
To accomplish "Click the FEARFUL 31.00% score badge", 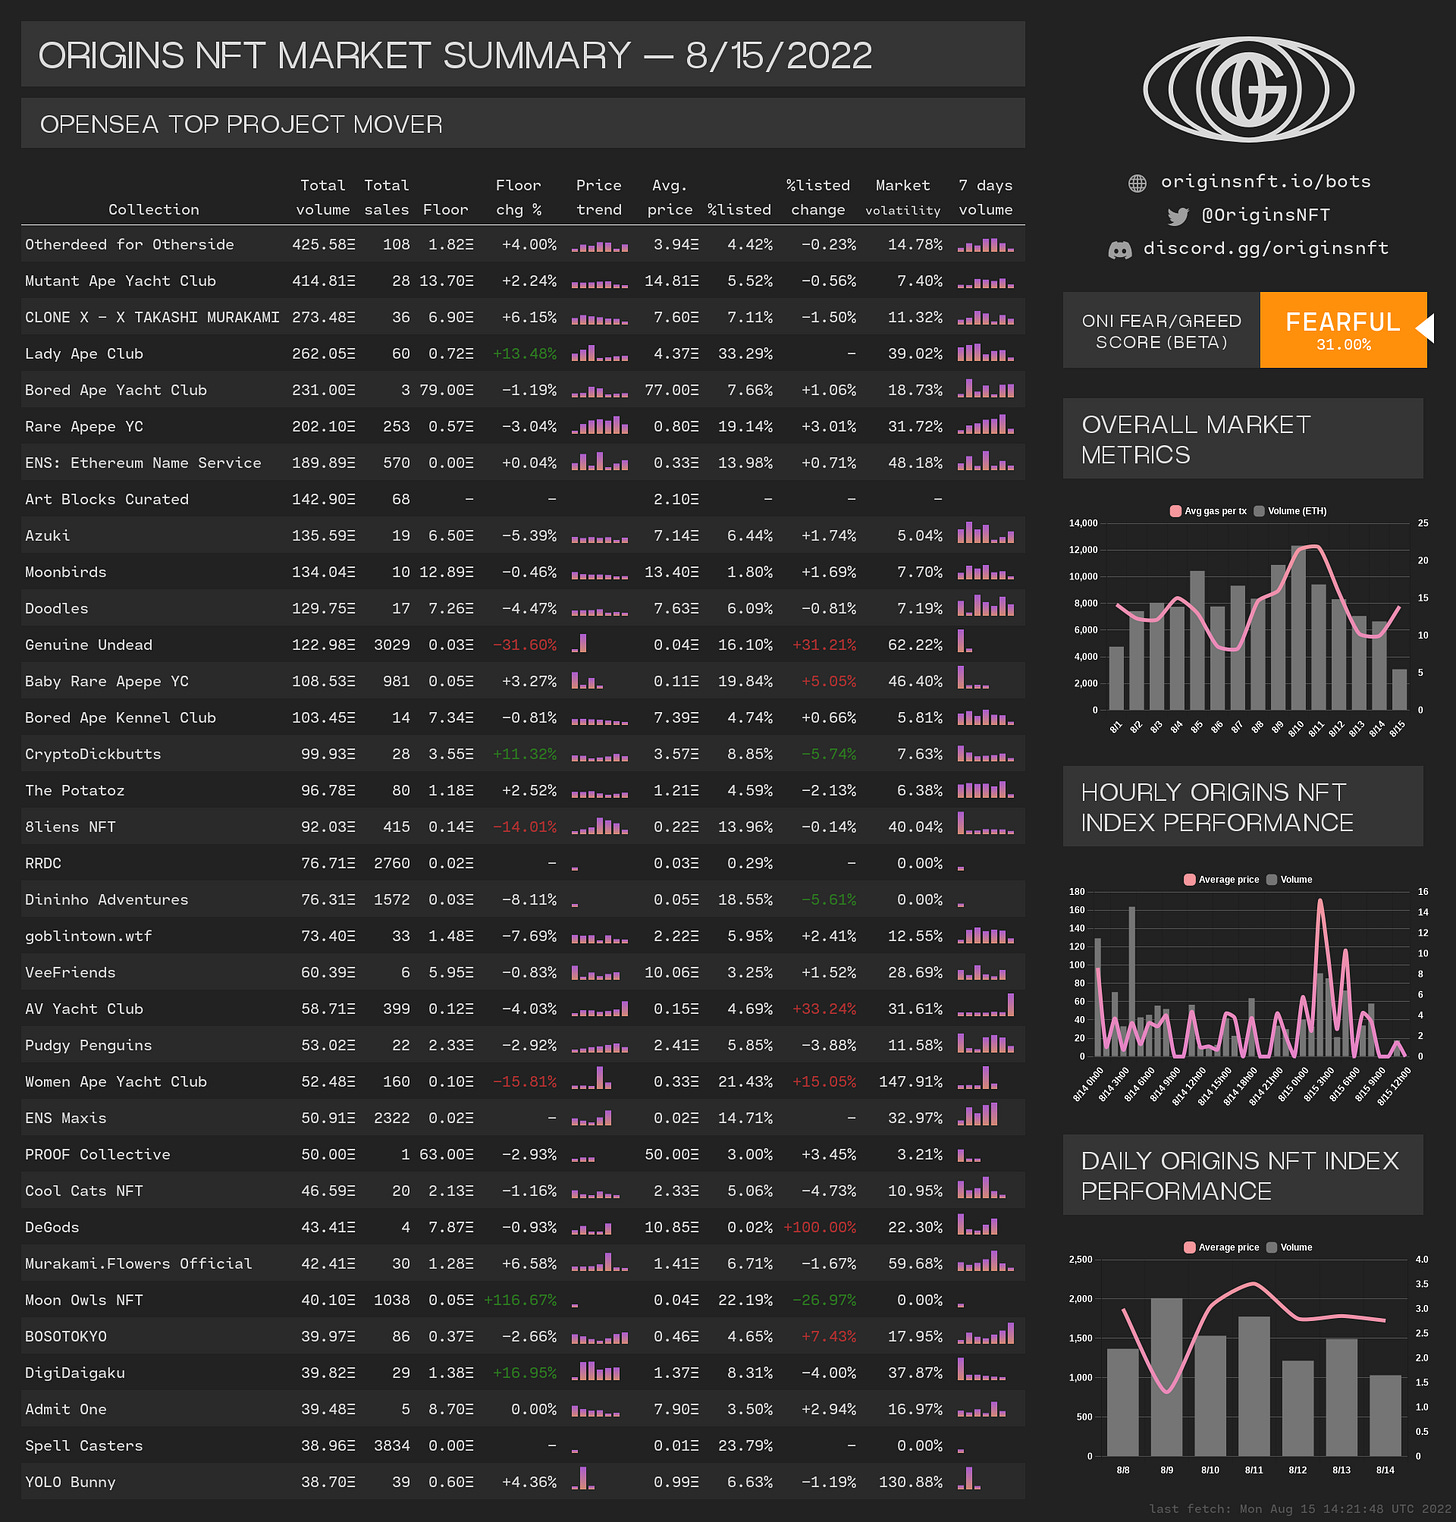I will [x=1343, y=330].
